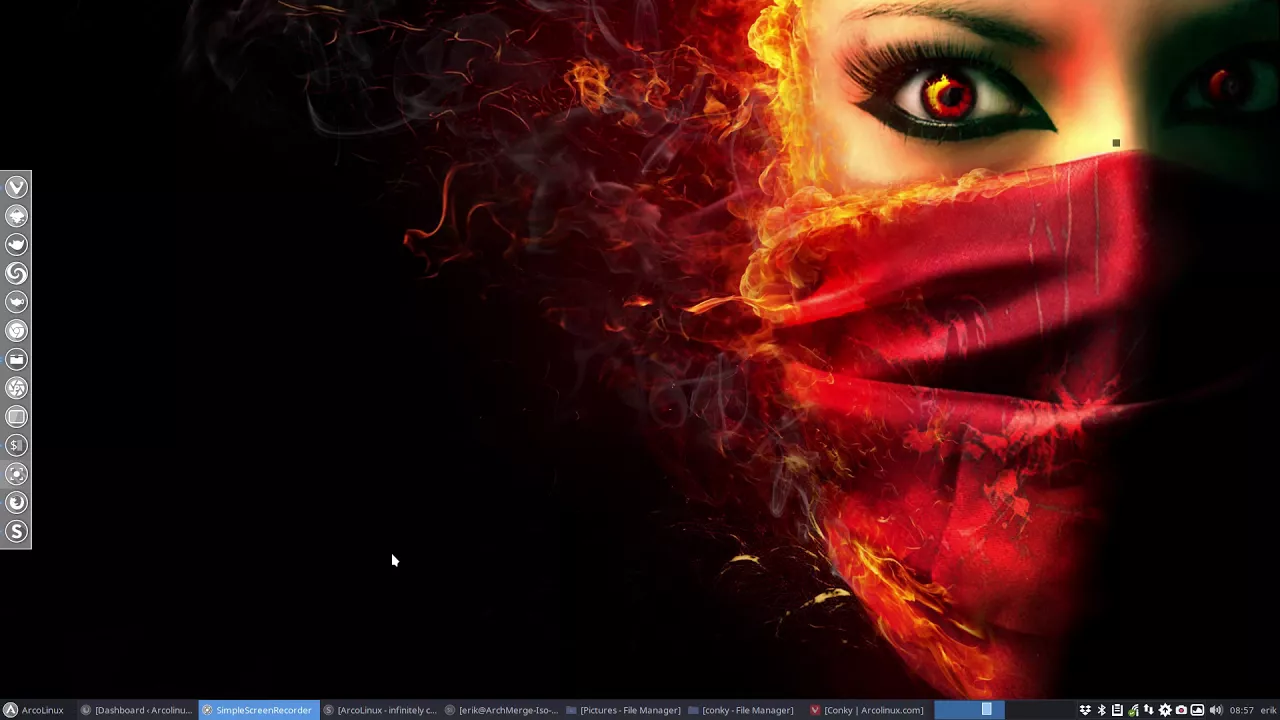Click the 08:57 clock

[1241, 710]
